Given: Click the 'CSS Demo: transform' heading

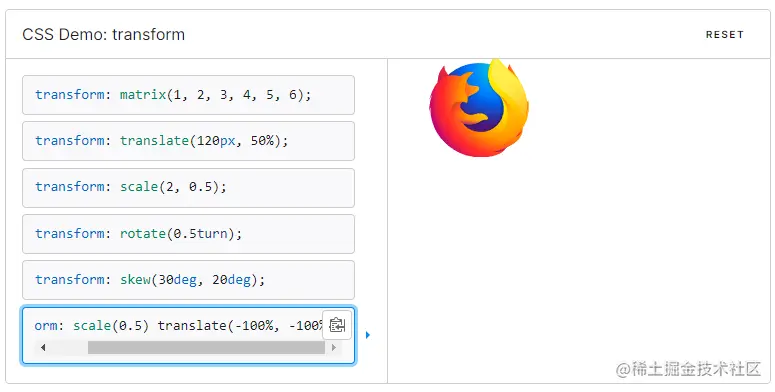Looking at the screenshot, I should coord(104,35).
